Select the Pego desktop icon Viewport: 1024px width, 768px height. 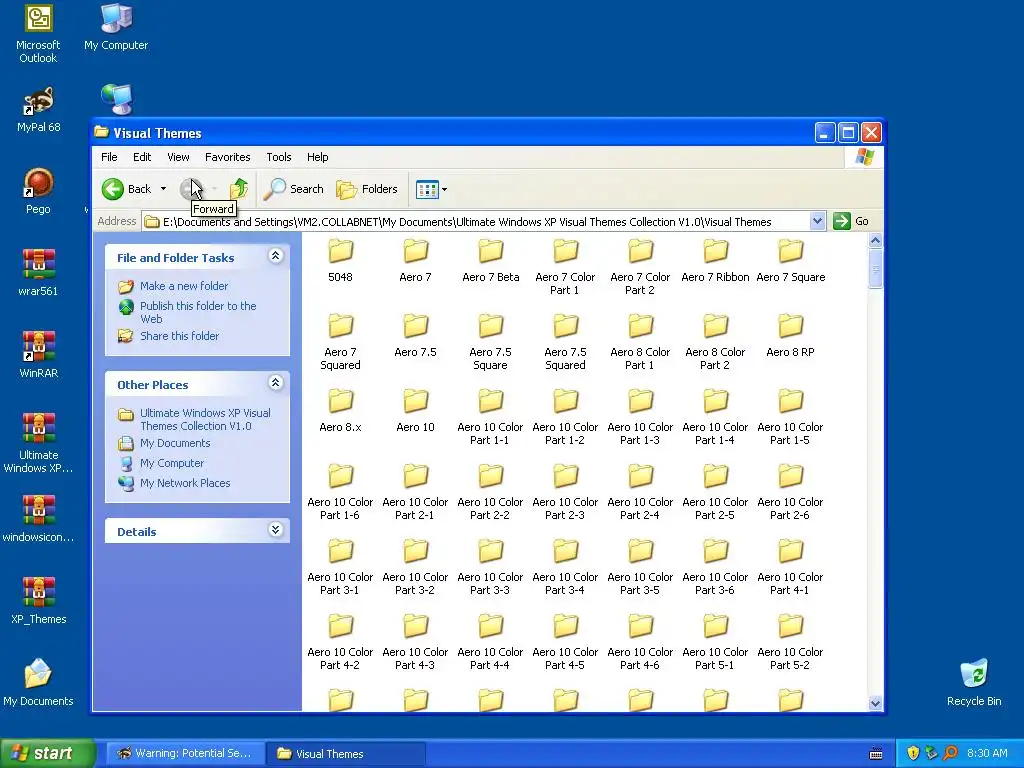pyautogui.click(x=38, y=191)
